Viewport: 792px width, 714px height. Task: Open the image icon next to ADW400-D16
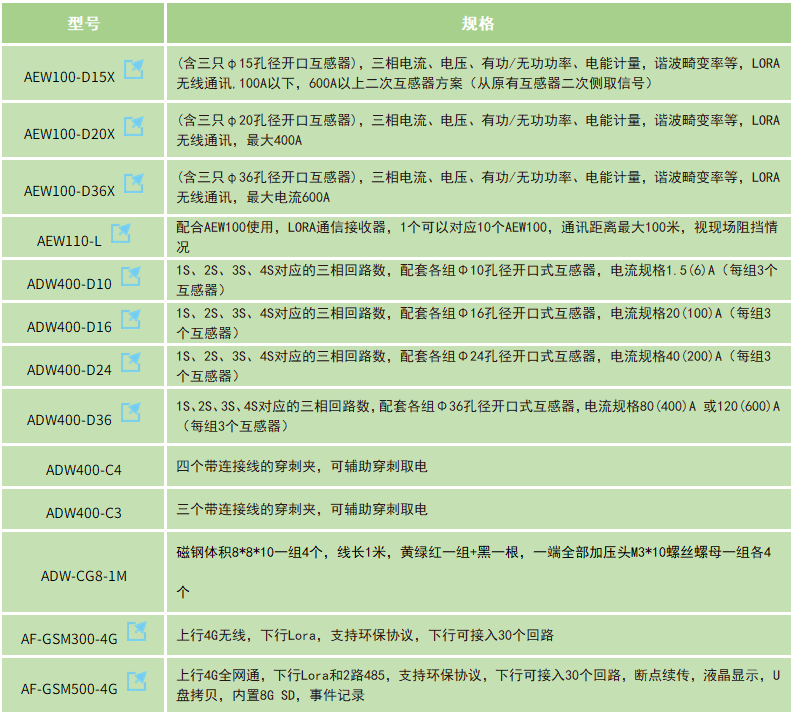click(130, 320)
